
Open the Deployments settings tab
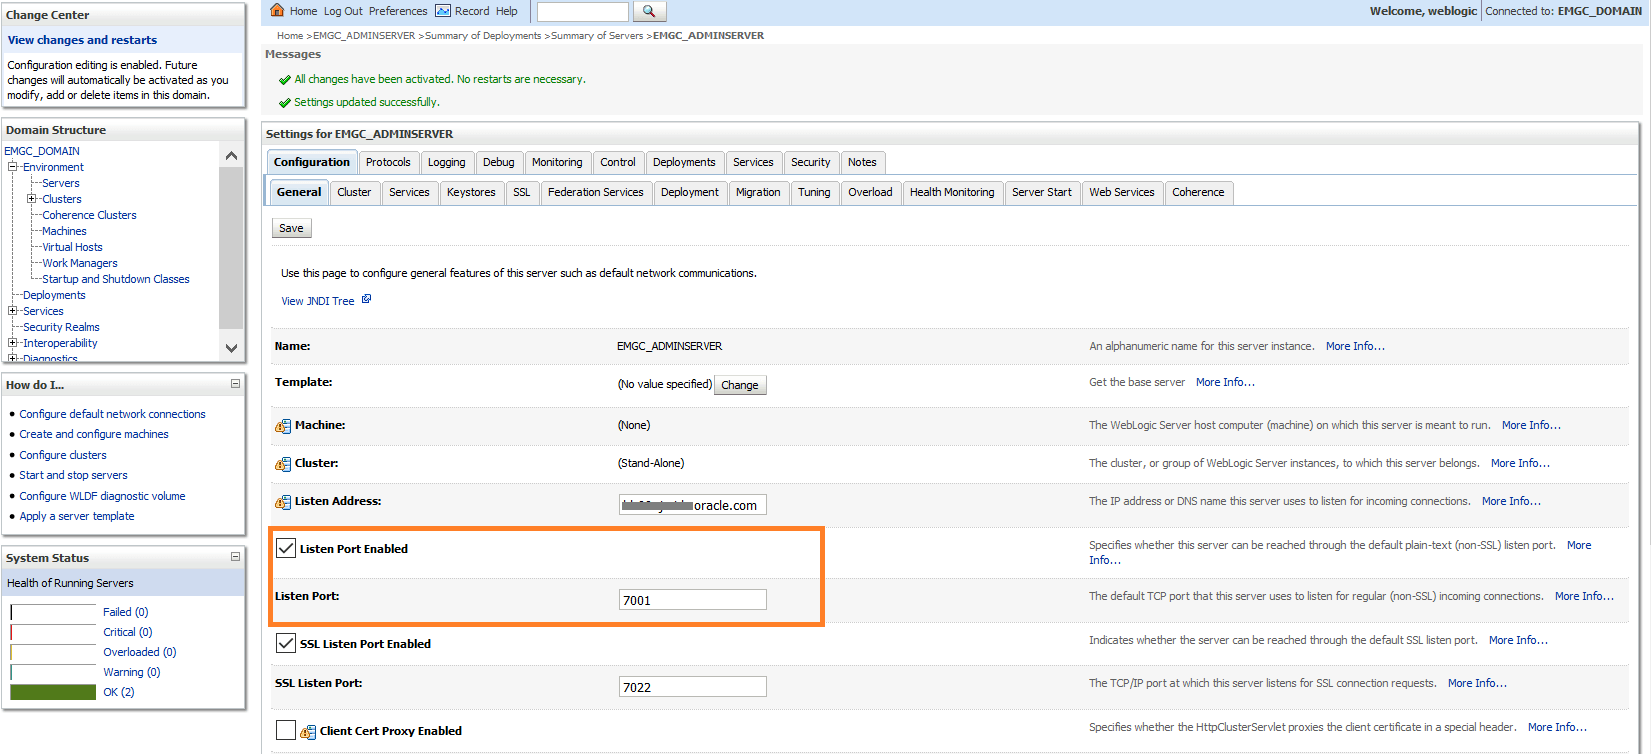[684, 162]
